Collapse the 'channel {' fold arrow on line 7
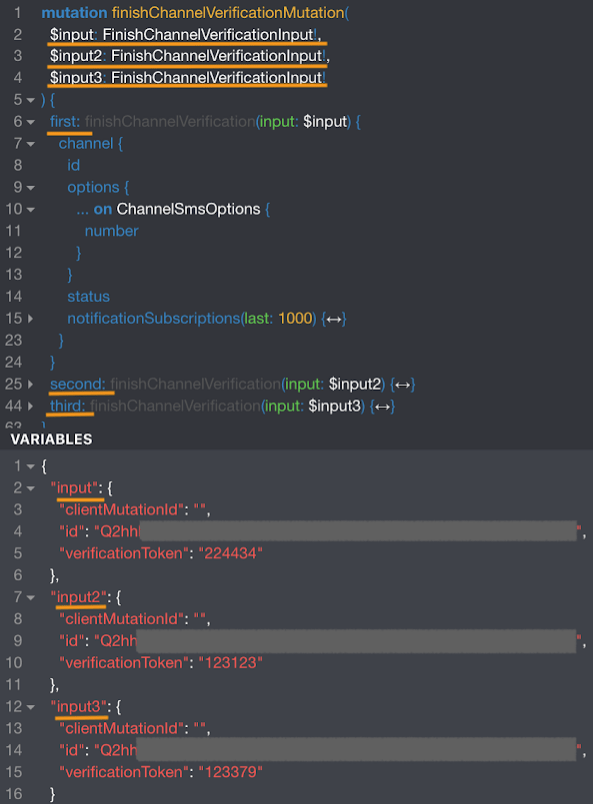Screen dimensions: 593x804 tap(30, 144)
